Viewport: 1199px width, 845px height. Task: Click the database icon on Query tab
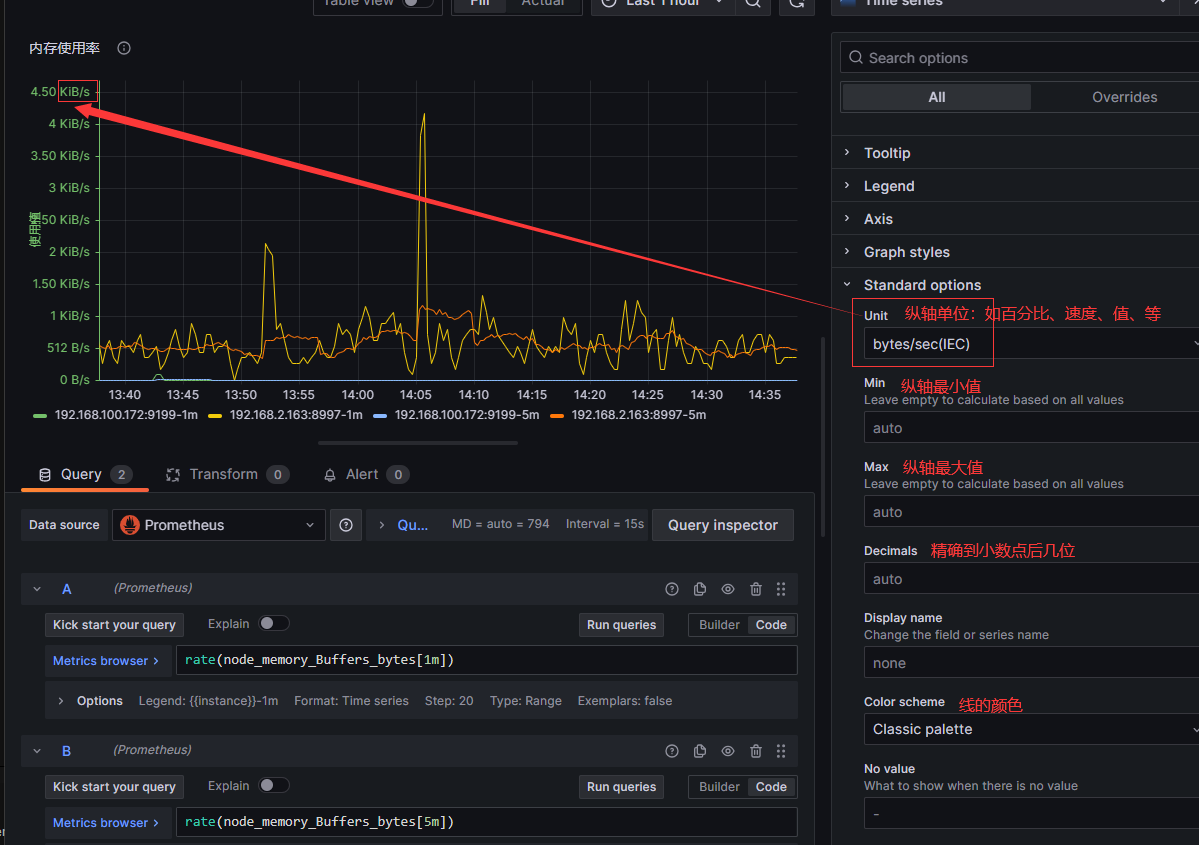click(45, 475)
